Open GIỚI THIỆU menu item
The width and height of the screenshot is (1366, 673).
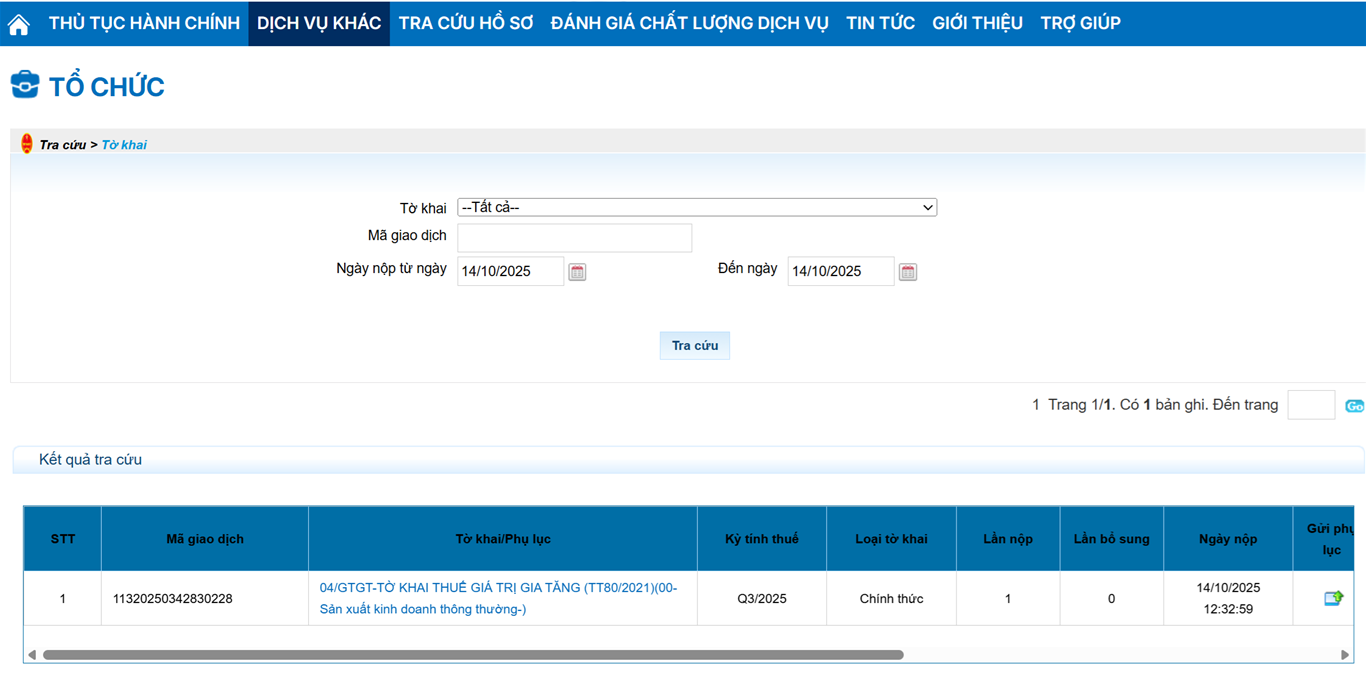(x=977, y=23)
